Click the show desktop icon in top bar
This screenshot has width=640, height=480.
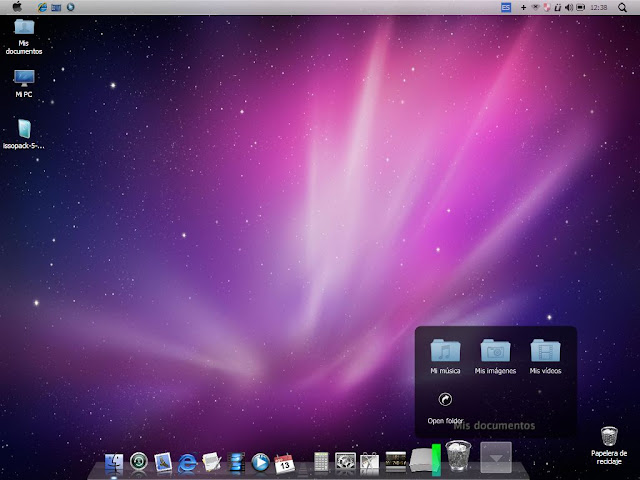coord(56,7)
